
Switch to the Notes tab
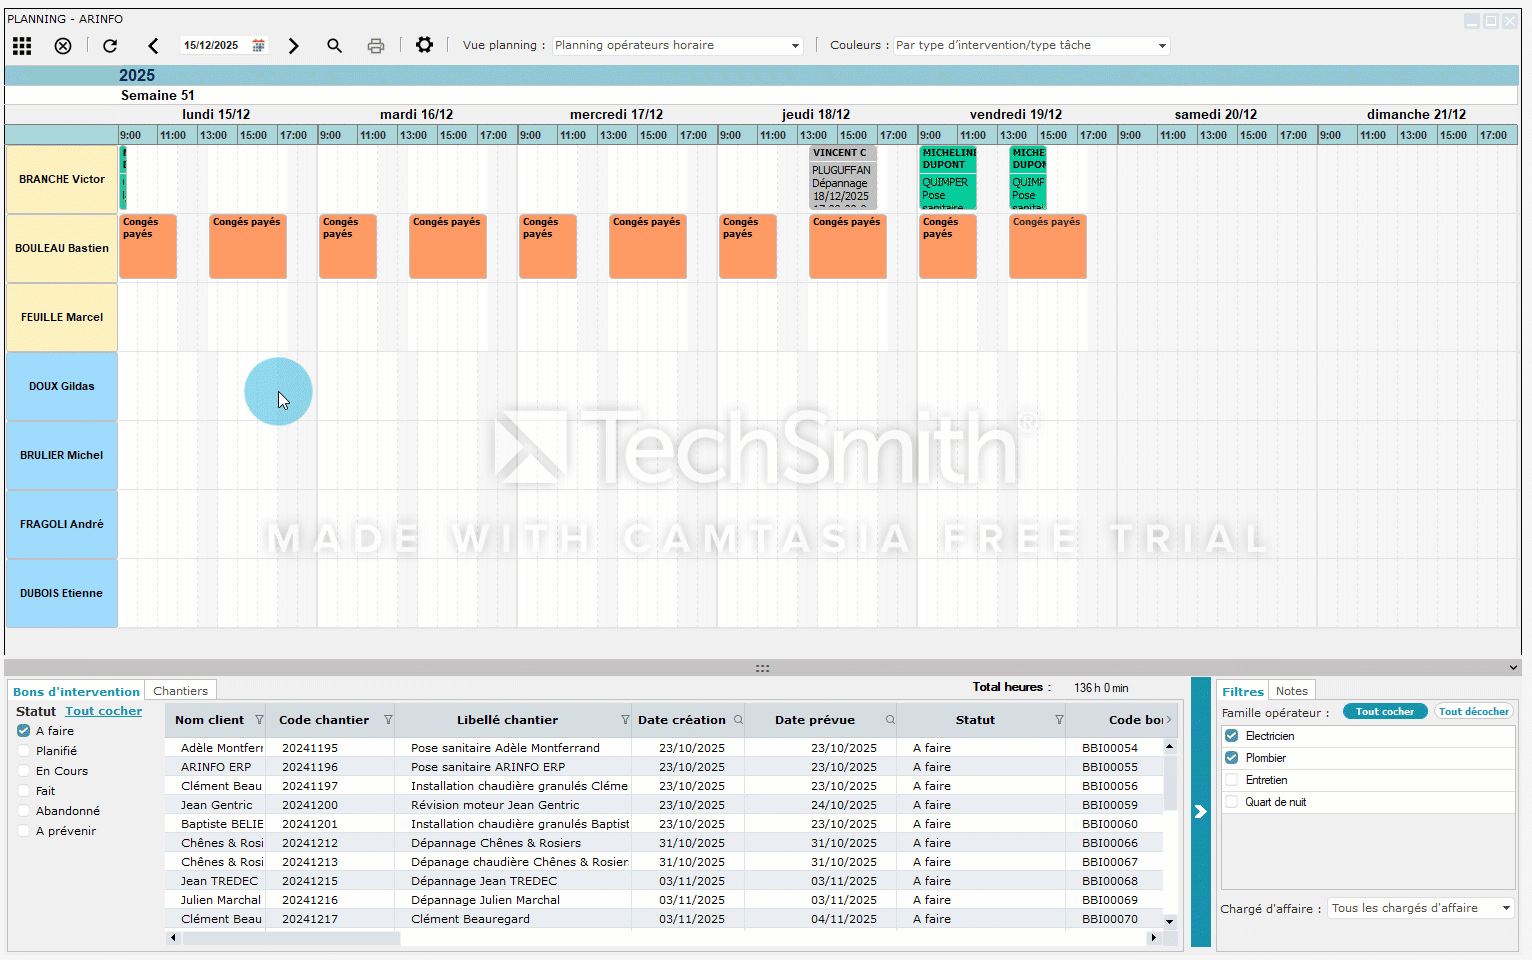1291,691
